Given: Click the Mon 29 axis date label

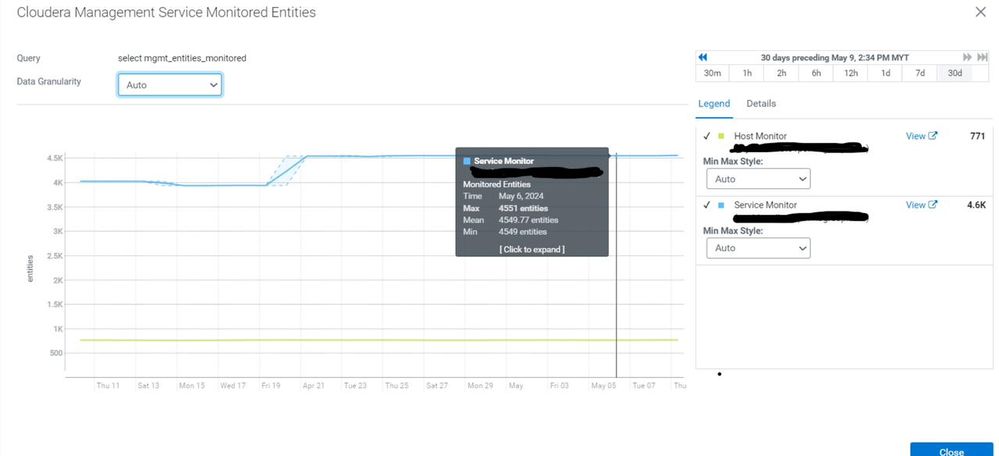Looking at the screenshot, I should point(480,386).
